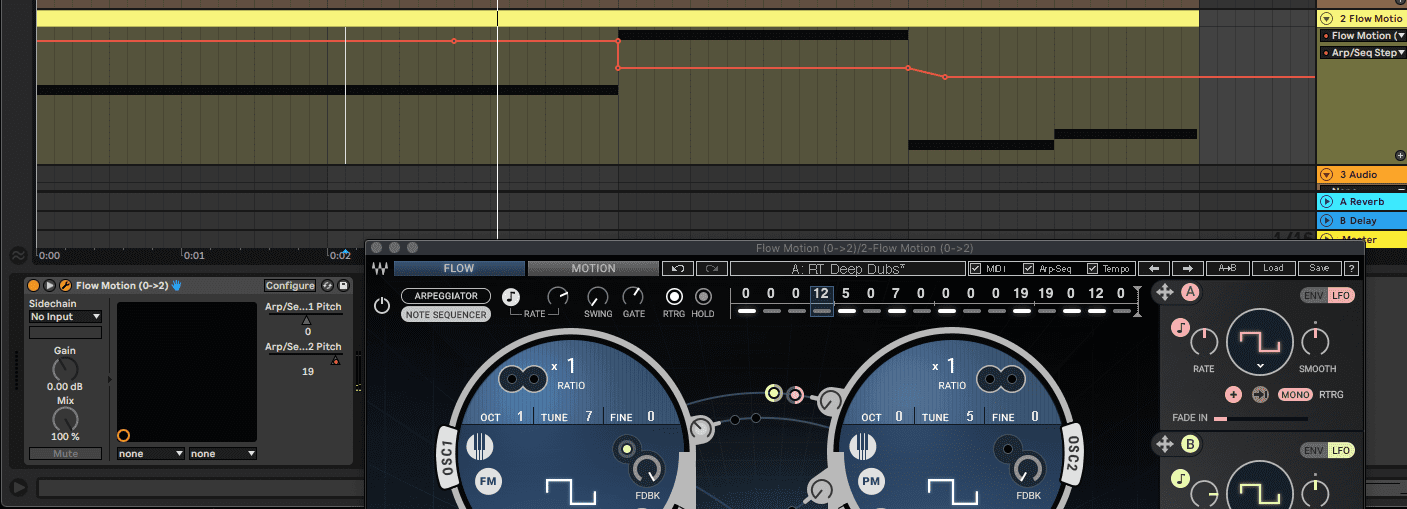Toggle the RTRG retrigger button
The height and width of the screenshot is (509, 1407).
(x=674, y=297)
